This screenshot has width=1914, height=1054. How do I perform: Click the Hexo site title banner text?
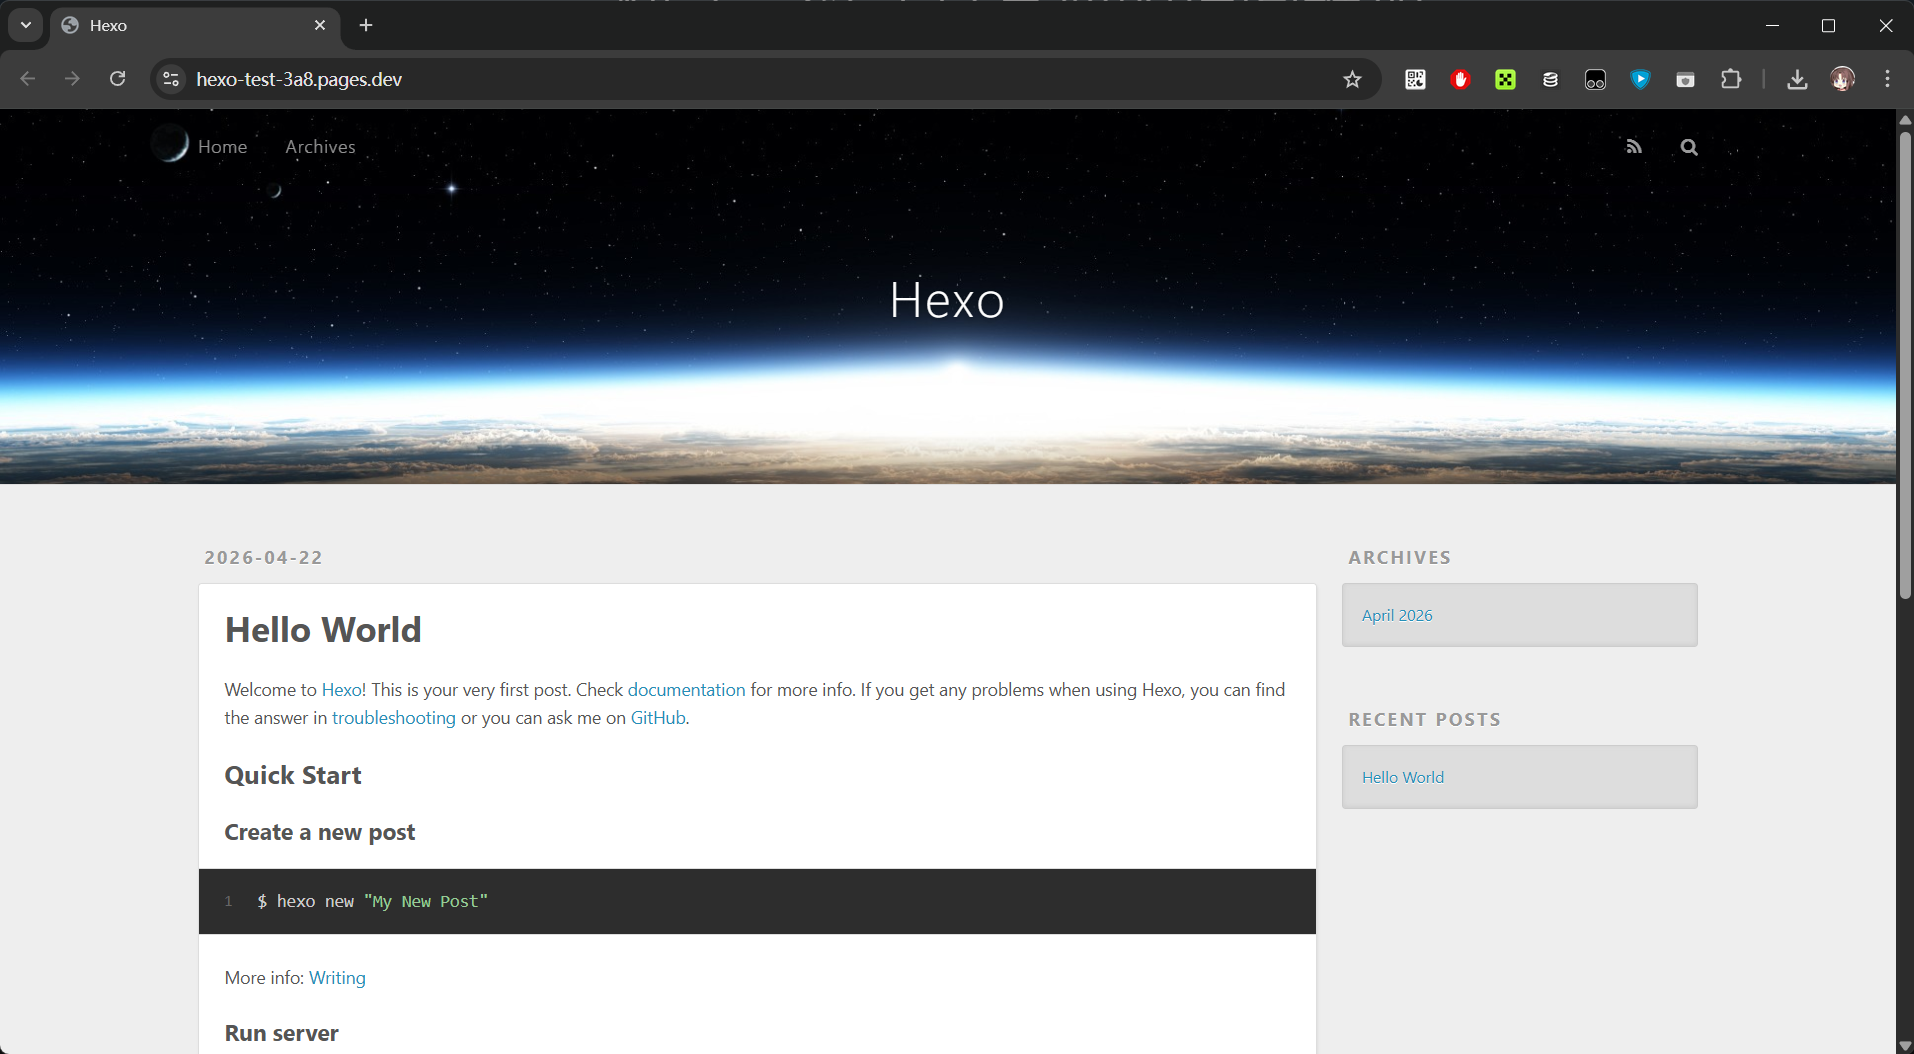click(947, 300)
